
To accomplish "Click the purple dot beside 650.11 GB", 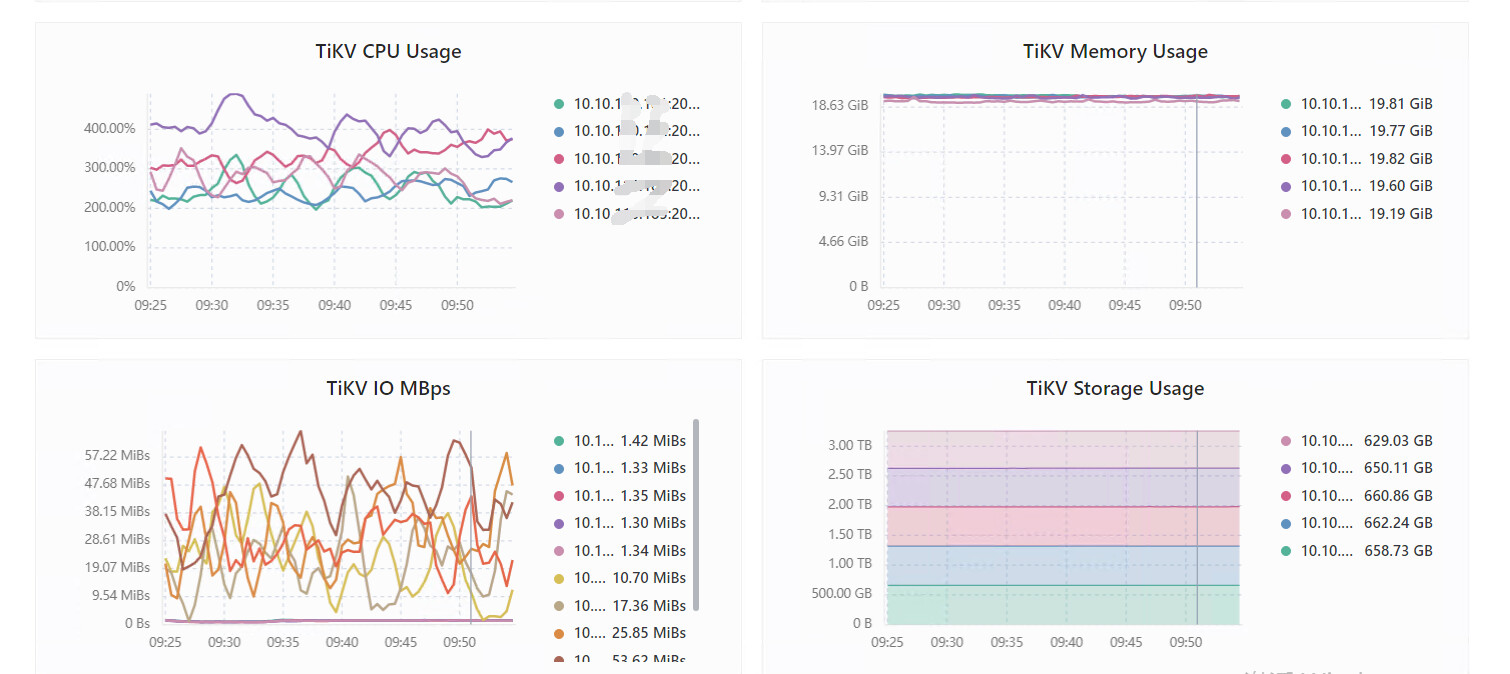I will pos(1286,468).
